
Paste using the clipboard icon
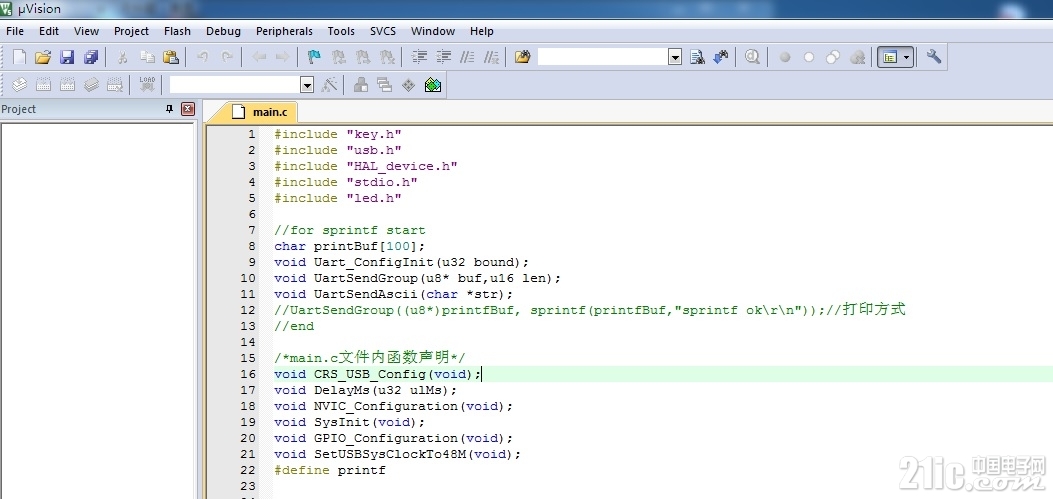171,57
